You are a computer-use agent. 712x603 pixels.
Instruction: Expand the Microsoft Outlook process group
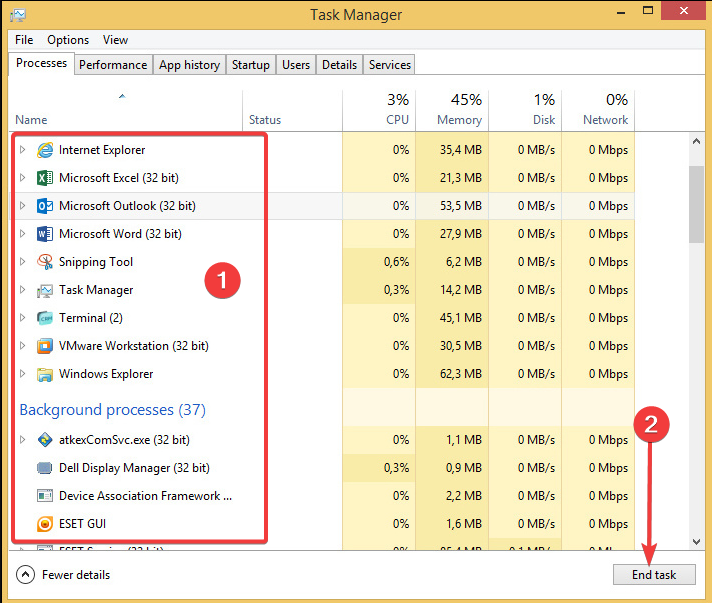coord(22,206)
